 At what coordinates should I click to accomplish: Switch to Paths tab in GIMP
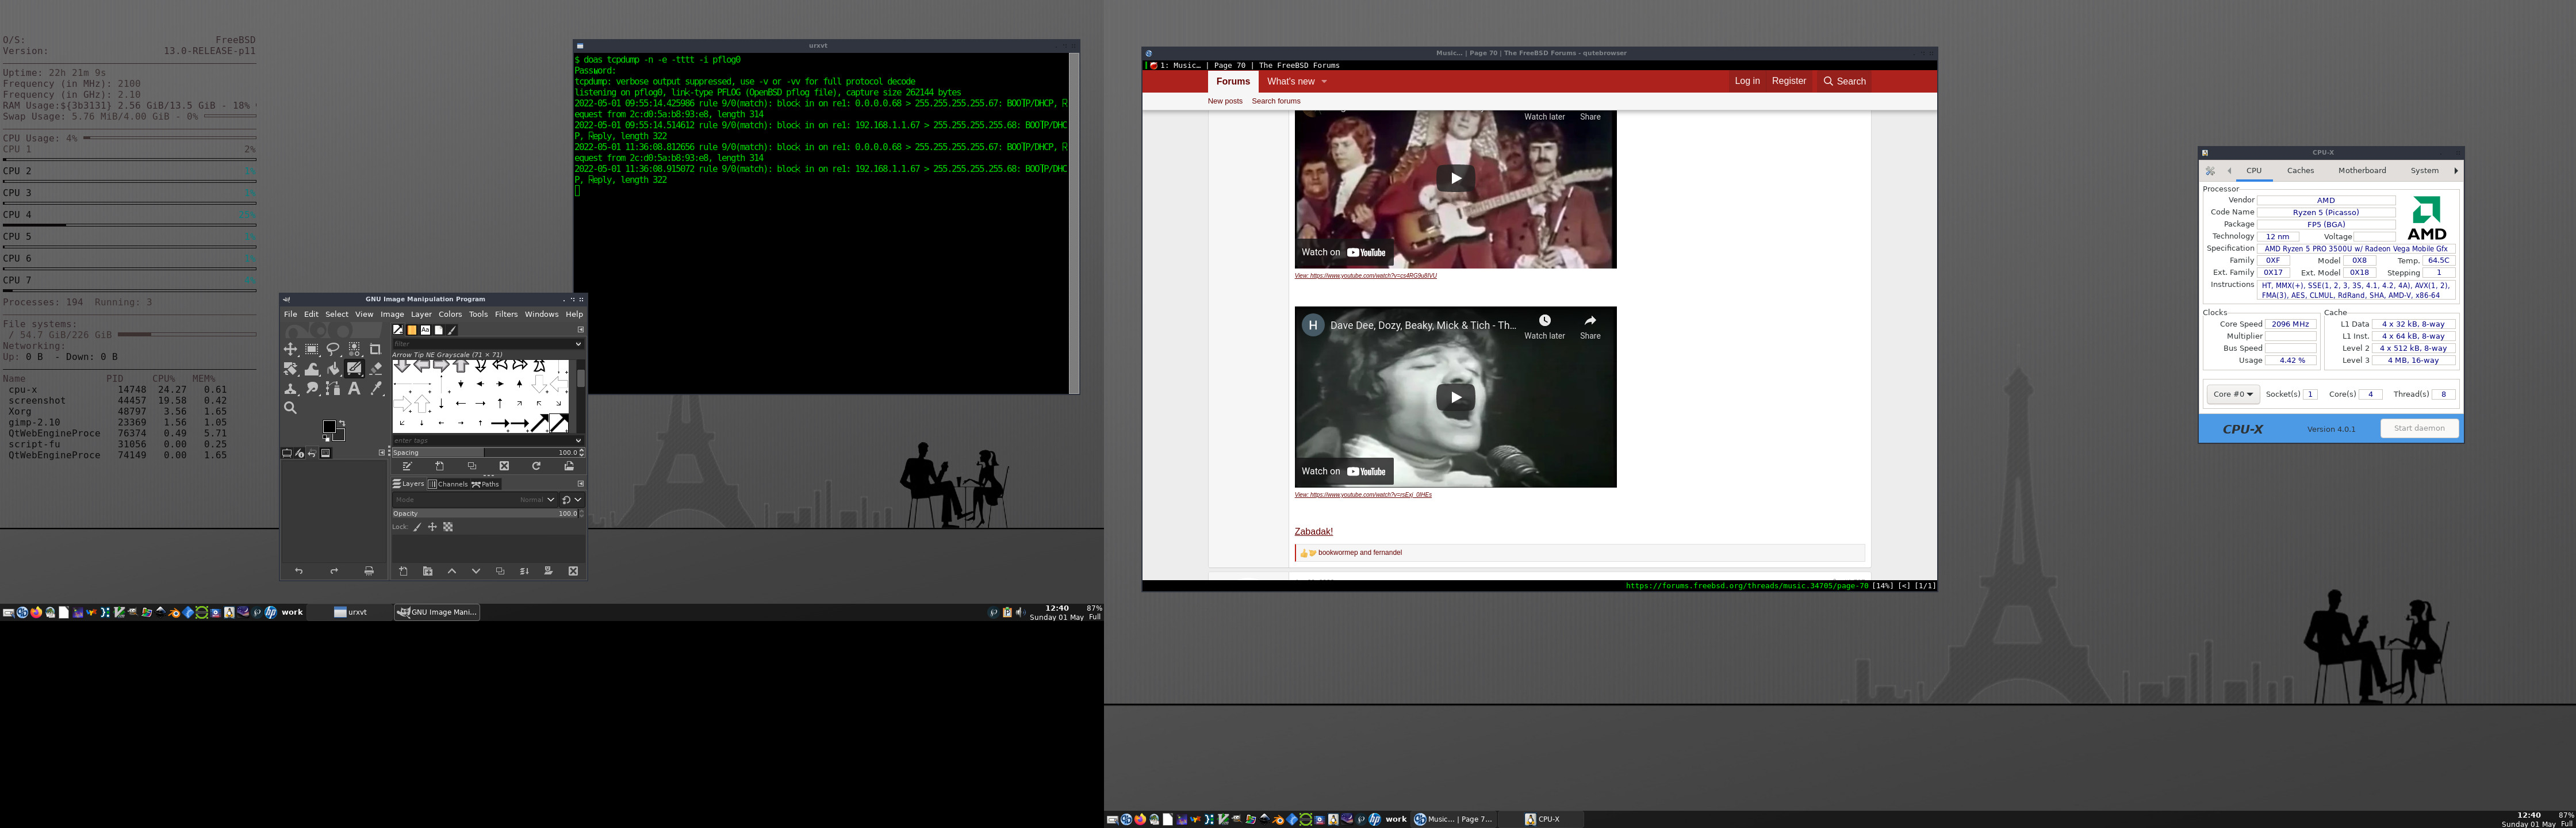[x=486, y=484]
